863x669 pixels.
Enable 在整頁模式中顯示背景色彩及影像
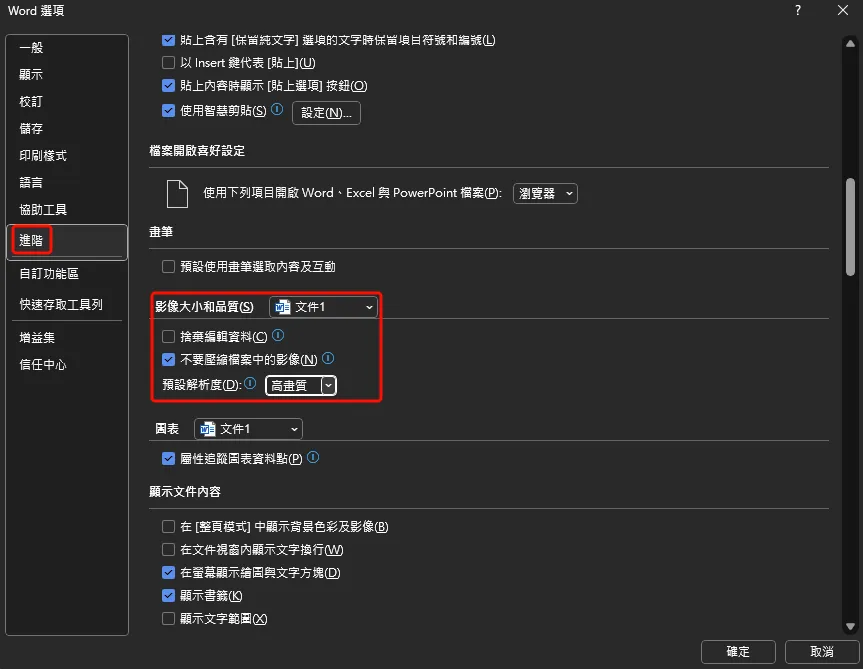168,527
